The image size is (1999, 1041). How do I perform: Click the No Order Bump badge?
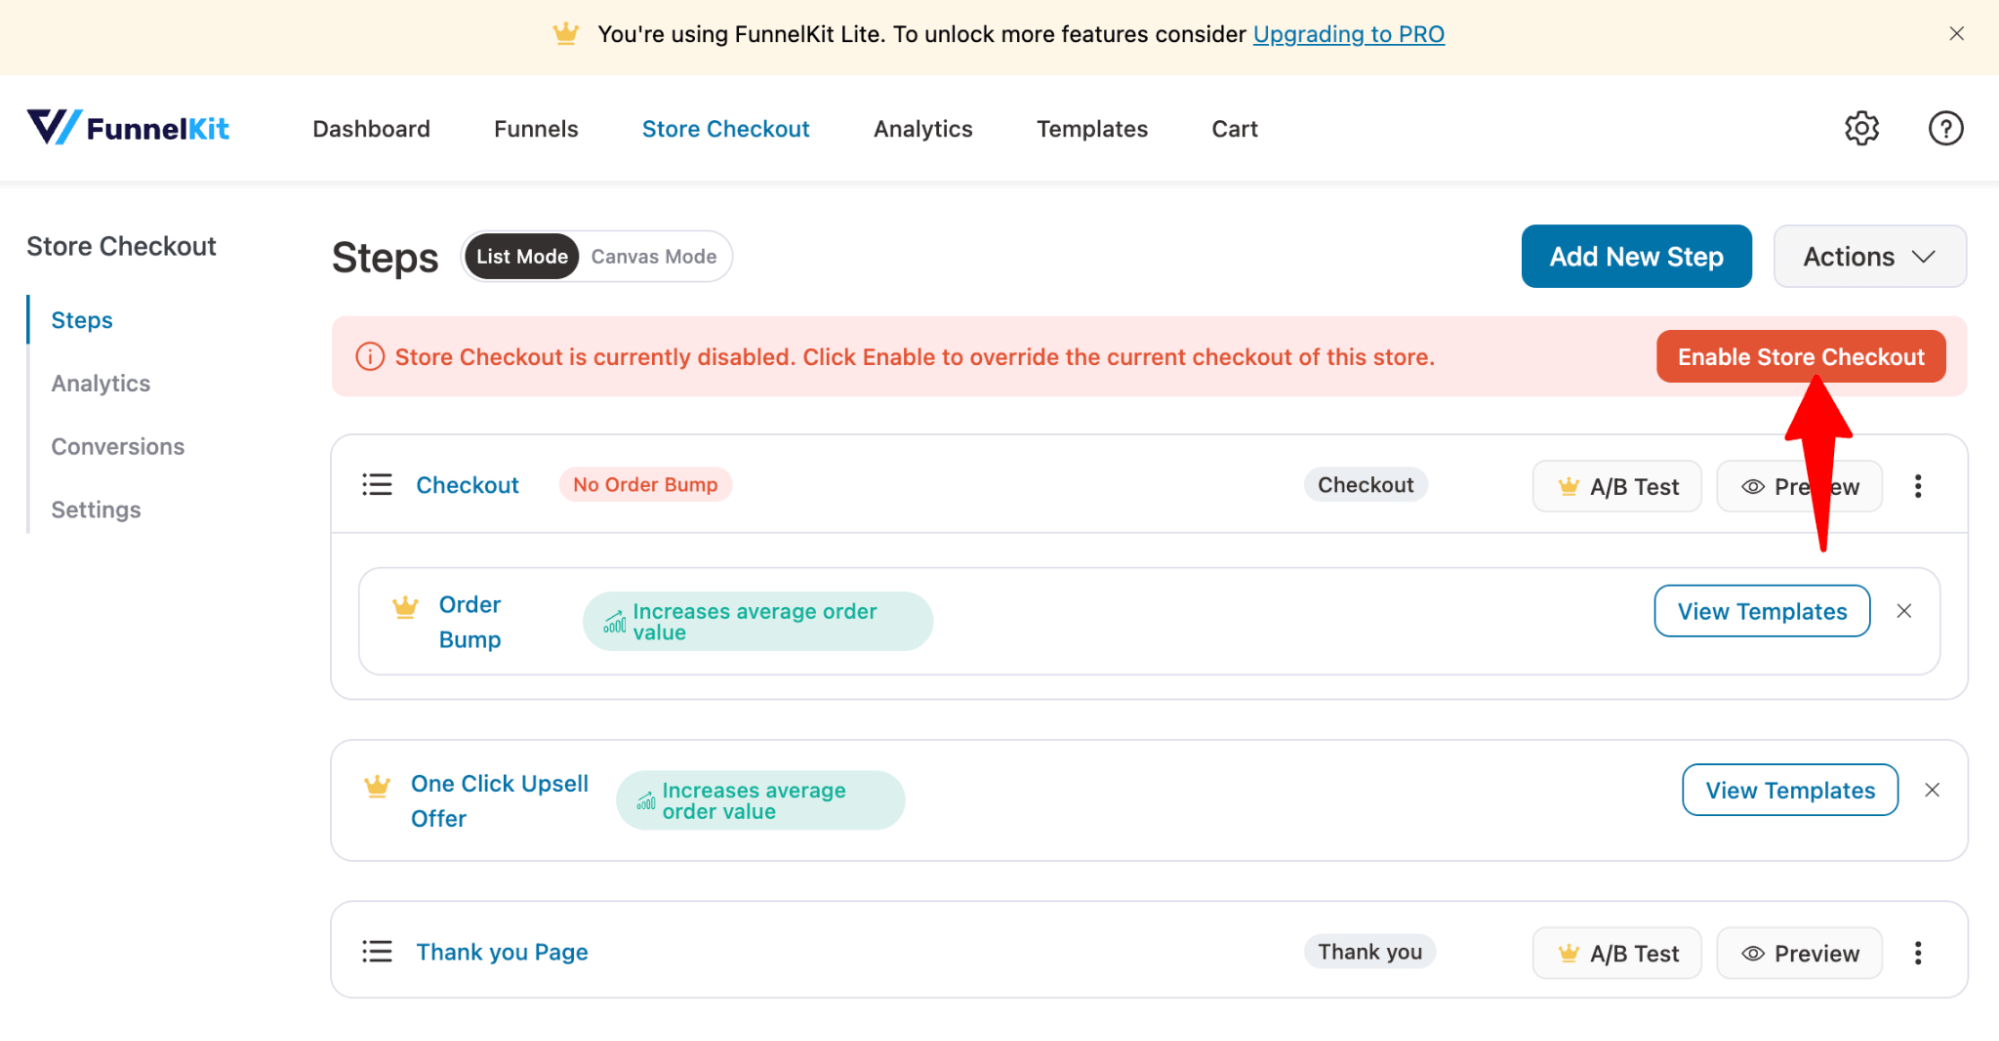(645, 485)
